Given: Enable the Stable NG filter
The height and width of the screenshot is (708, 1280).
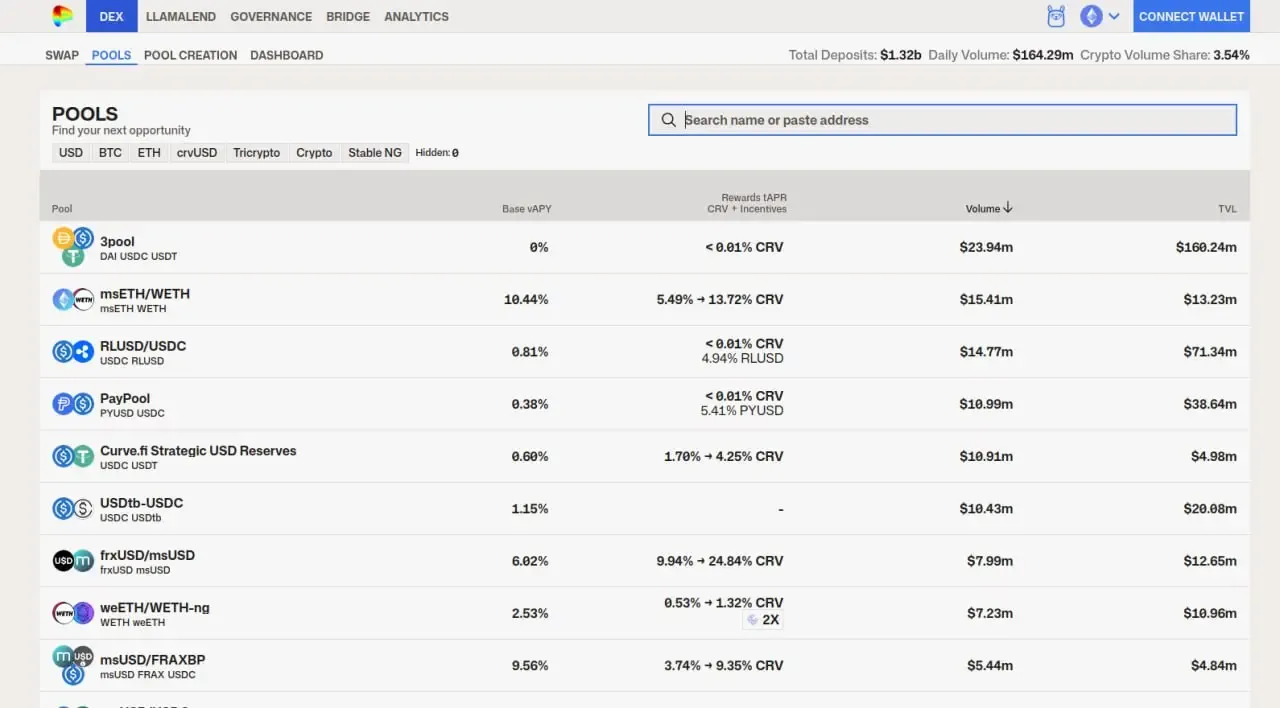Looking at the screenshot, I should click(x=375, y=153).
